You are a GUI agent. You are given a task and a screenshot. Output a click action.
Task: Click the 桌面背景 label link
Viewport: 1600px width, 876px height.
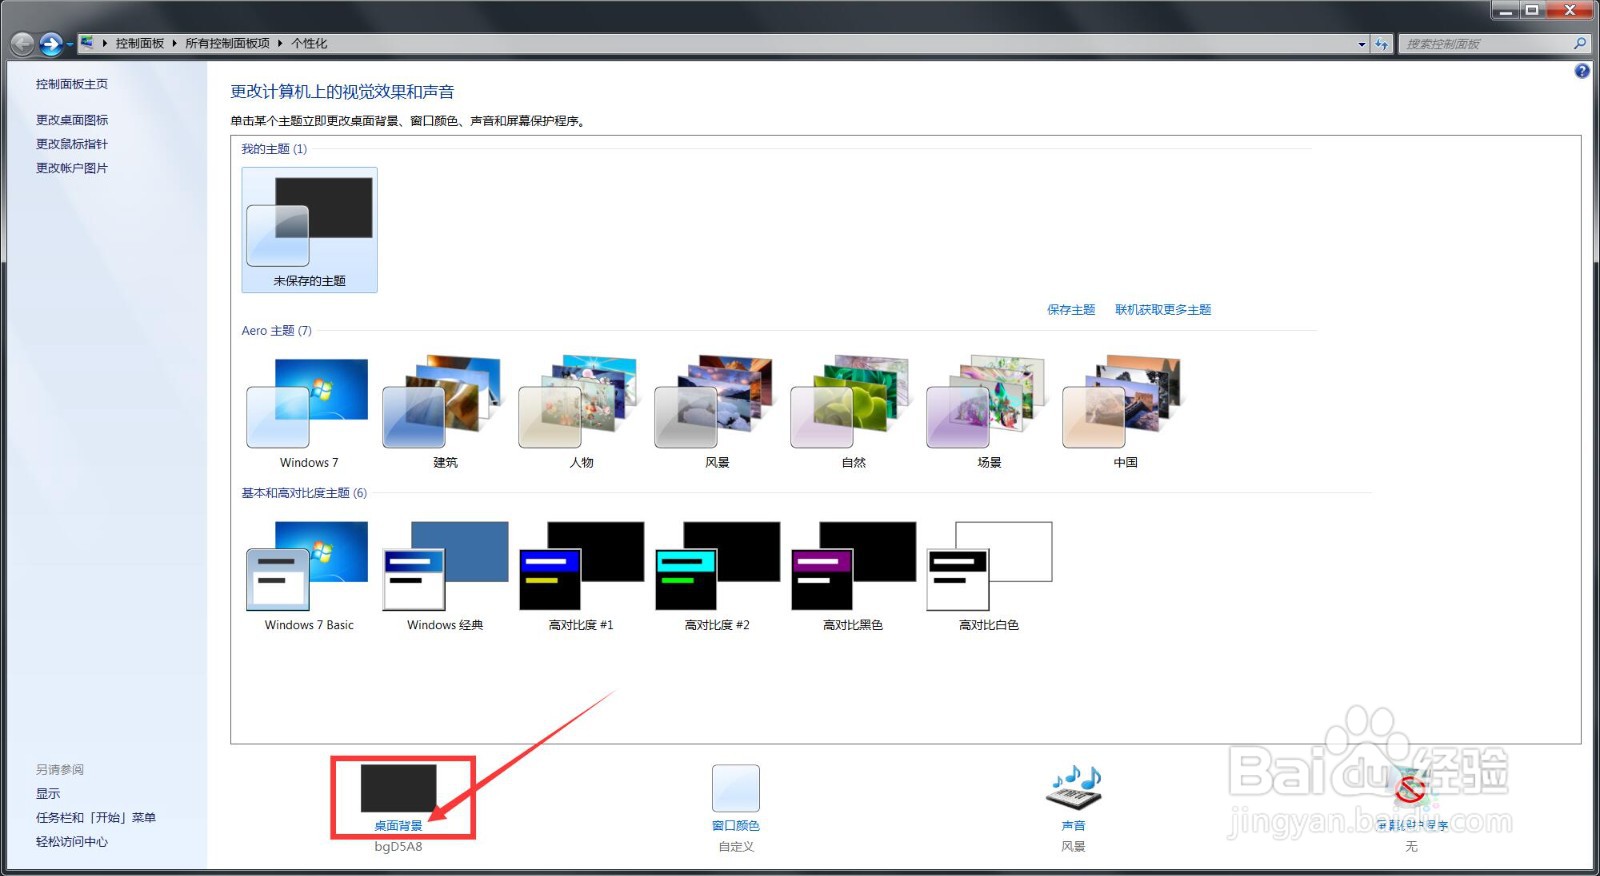[x=398, y=826]
